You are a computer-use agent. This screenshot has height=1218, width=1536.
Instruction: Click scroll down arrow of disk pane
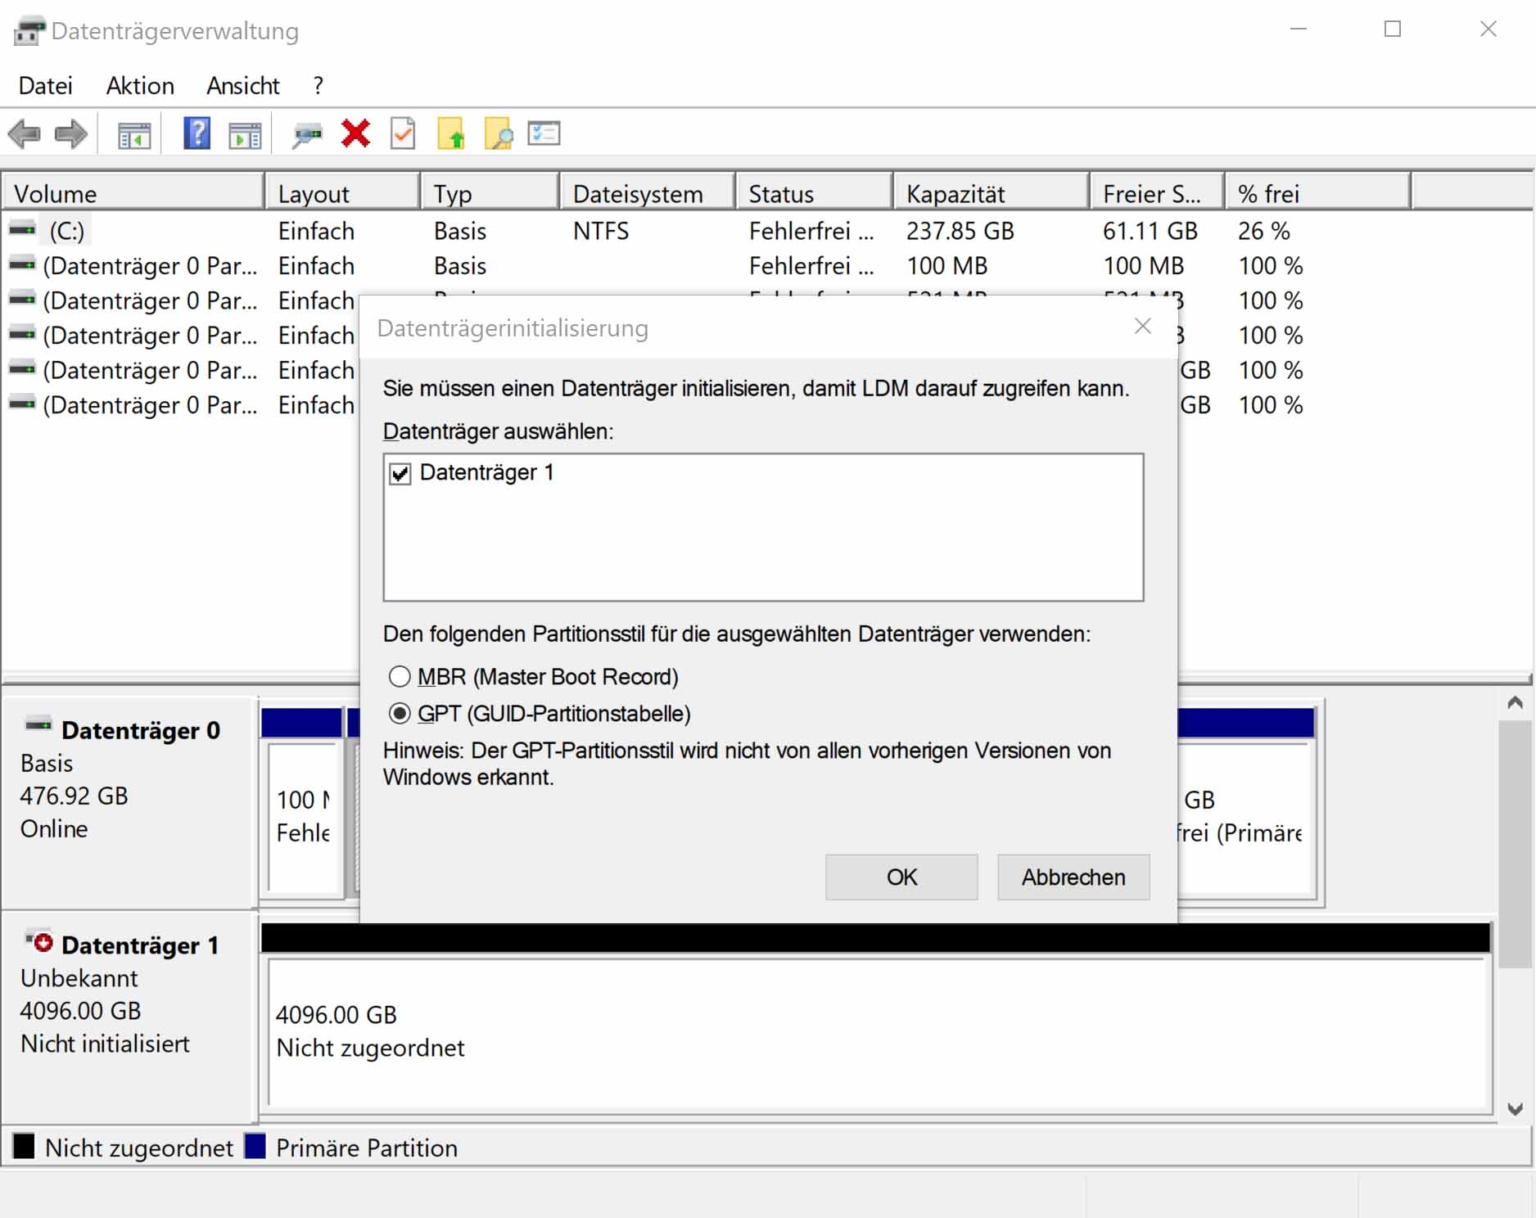[x=1515, y=1109]
